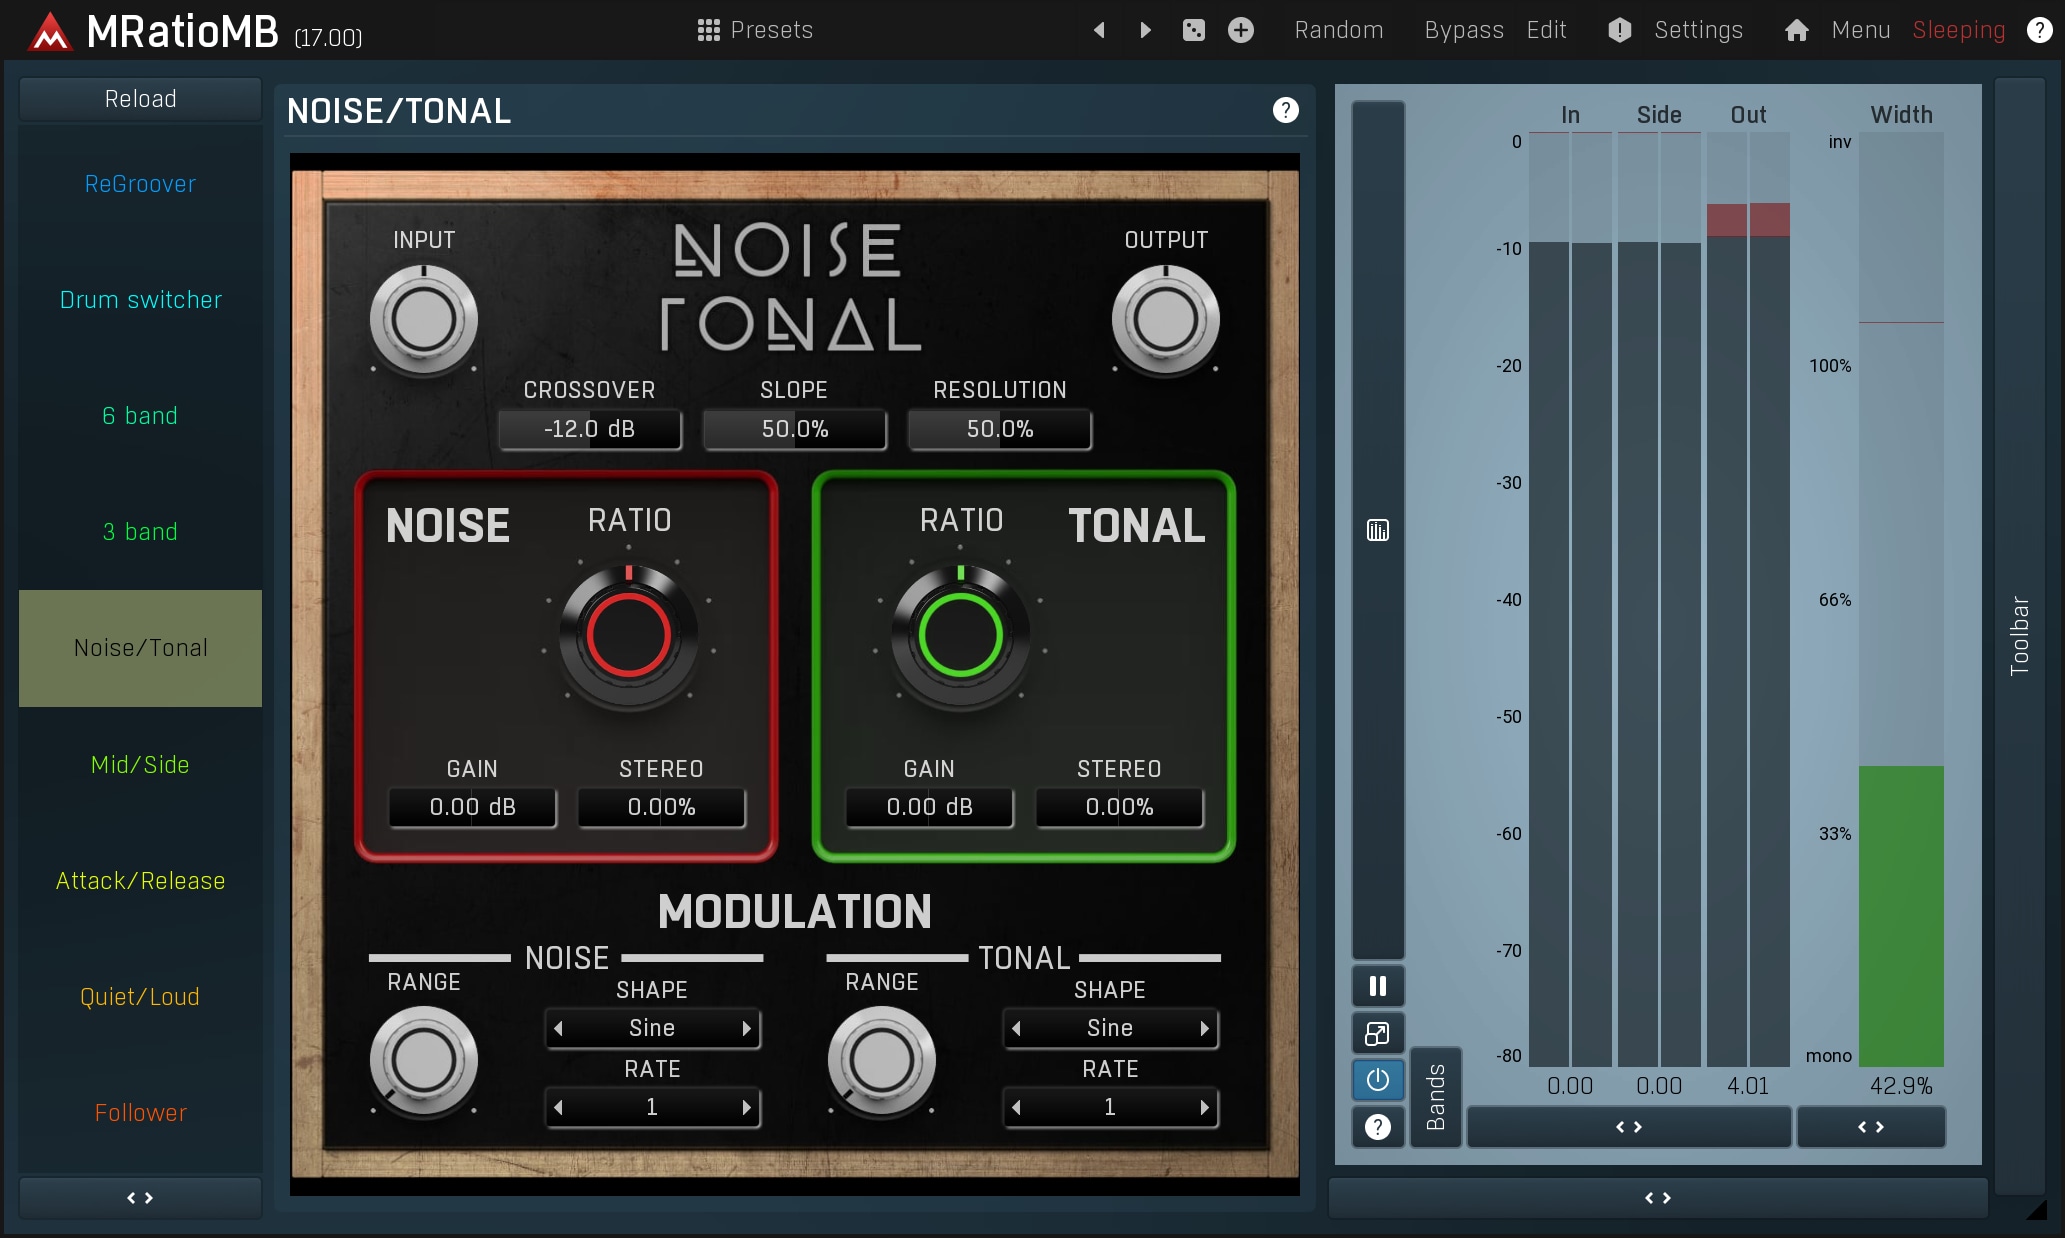Open the Menu
Image resolution: width=2065 pixels, height=1238 pixels.
pos(1860,30)
